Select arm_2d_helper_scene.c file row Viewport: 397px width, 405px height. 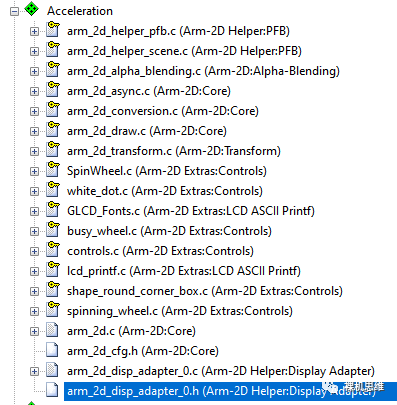pyautogui.click(x=184, y=51)
